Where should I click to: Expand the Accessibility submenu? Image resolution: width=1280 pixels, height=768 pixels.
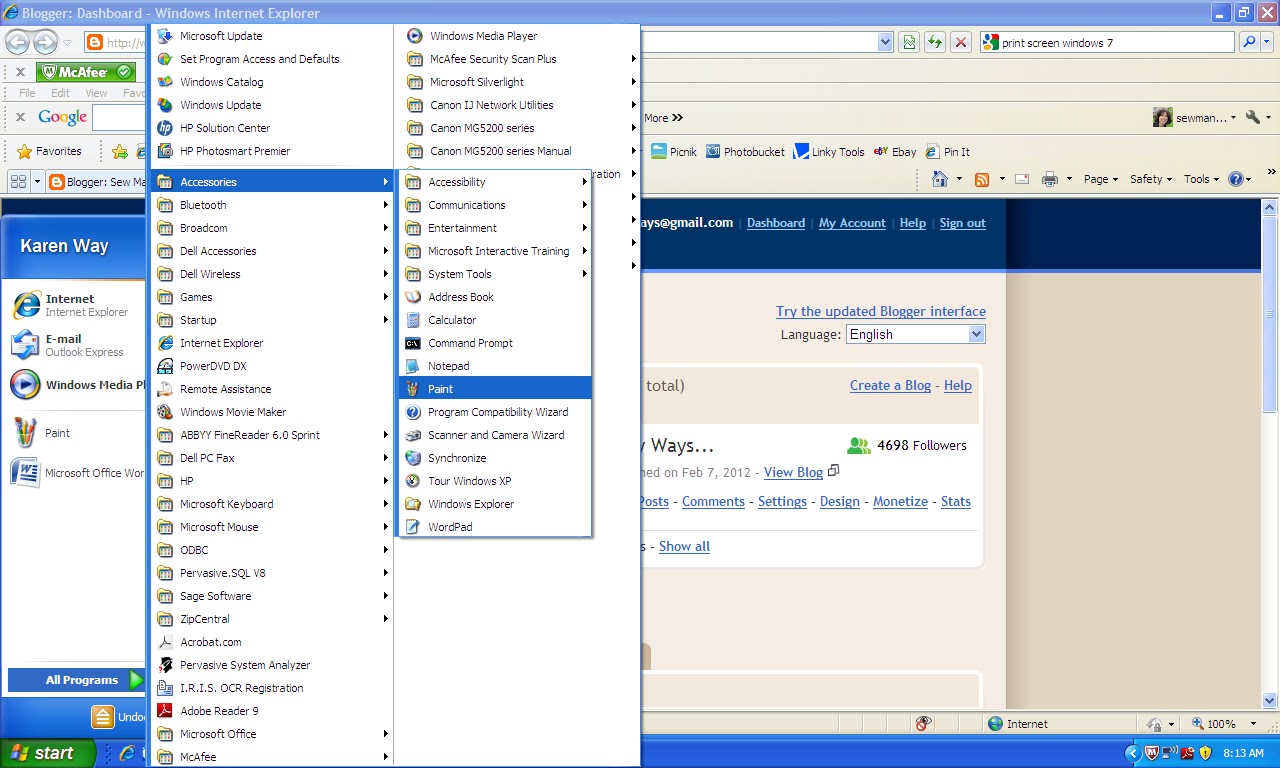coord(495,182)
